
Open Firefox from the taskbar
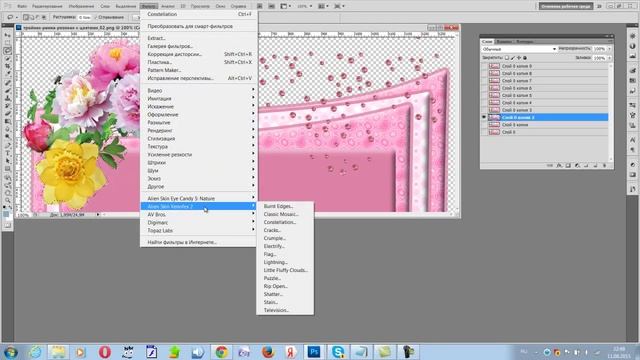[268, 351]
